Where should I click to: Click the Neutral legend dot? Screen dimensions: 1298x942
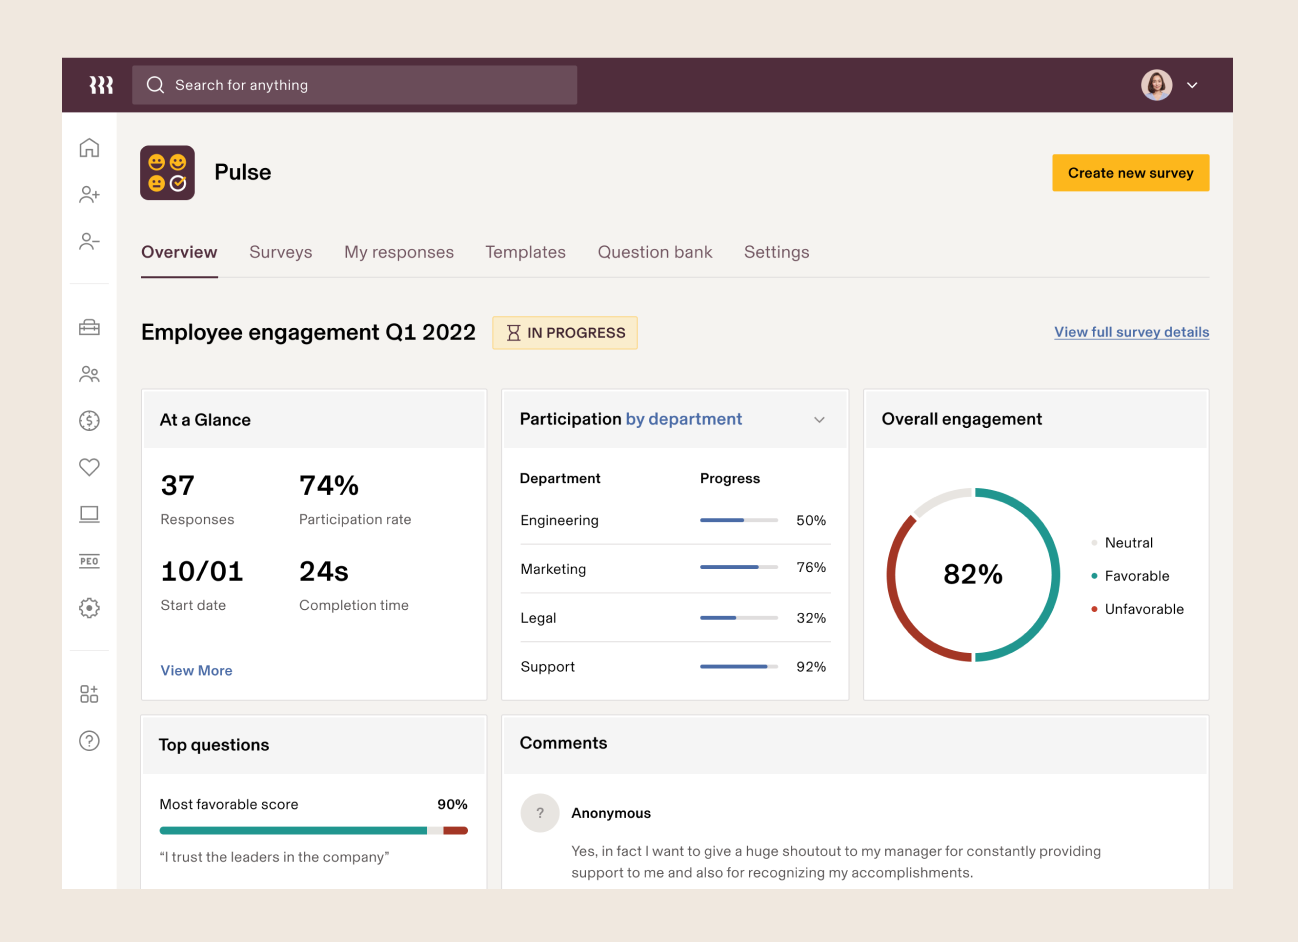[x=1094, y=543]
